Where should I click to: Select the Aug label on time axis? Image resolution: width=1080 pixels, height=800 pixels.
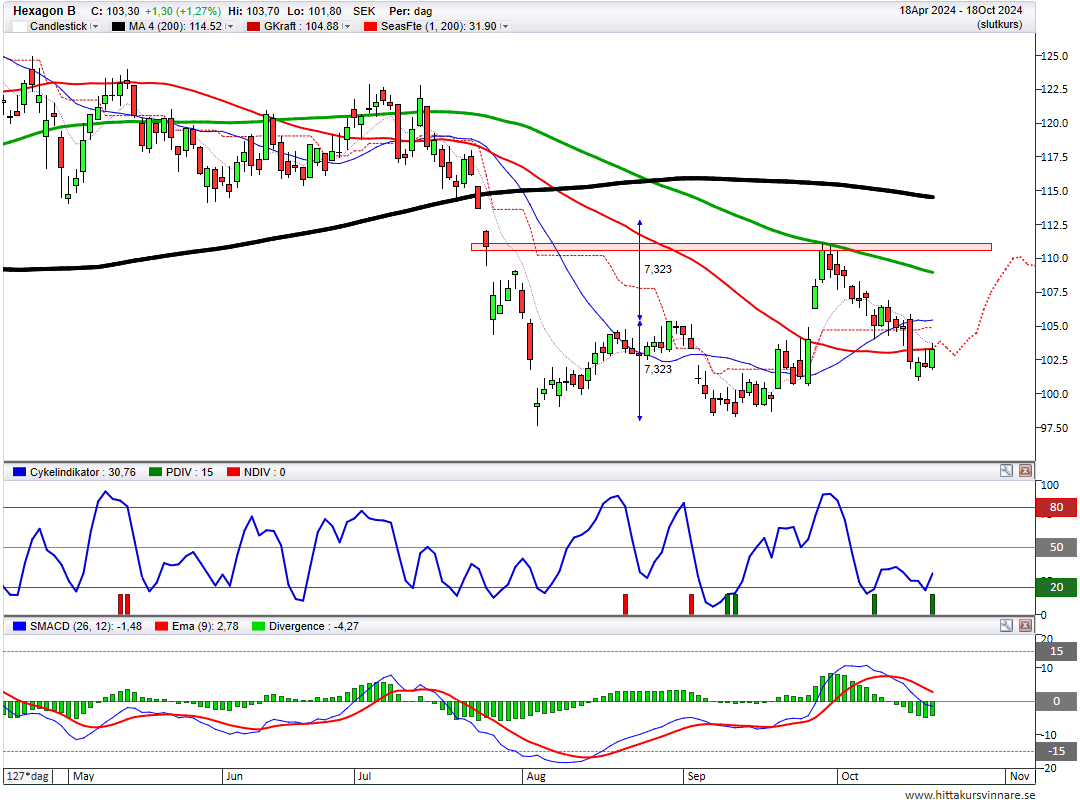click(x=536, y=777)
